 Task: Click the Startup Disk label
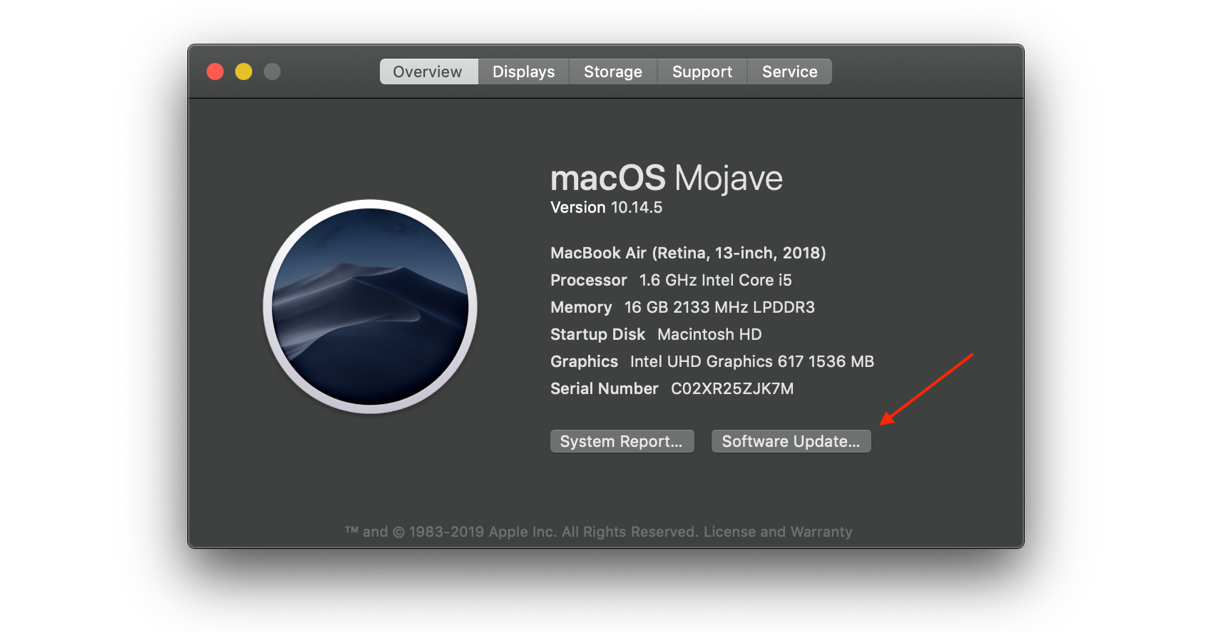598,334
